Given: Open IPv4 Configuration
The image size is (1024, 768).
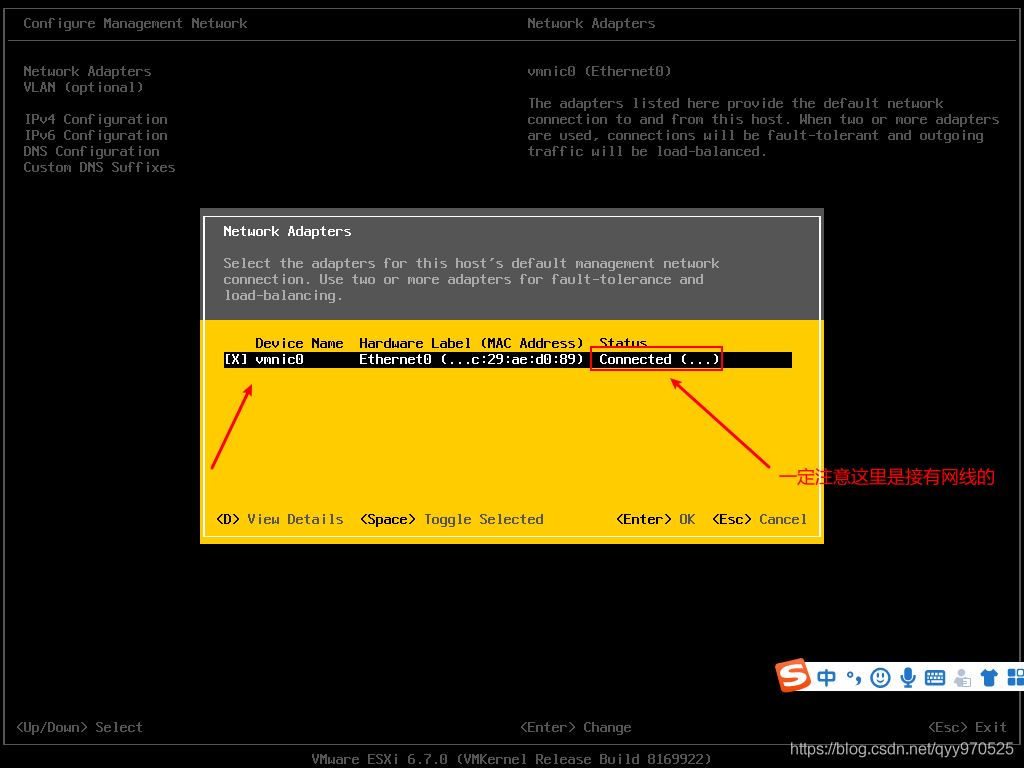Looking at the screenshot, I should point(95,119).
